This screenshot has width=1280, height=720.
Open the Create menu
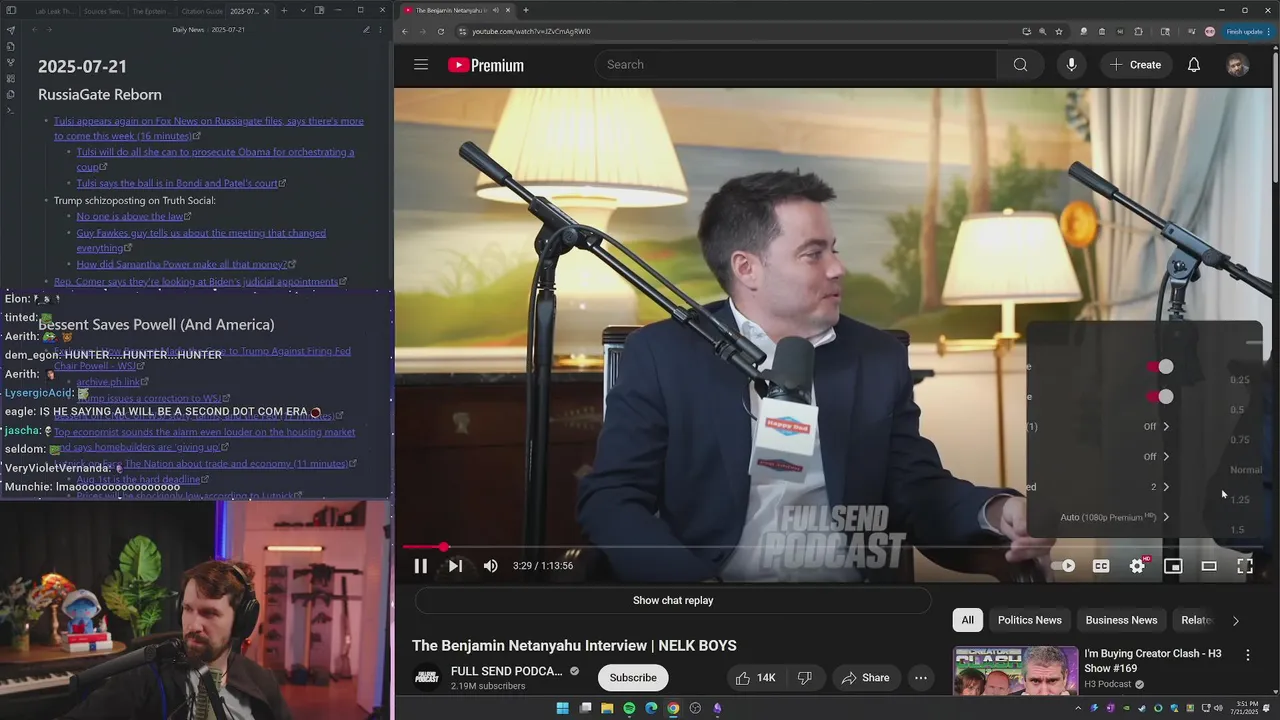1136,65
